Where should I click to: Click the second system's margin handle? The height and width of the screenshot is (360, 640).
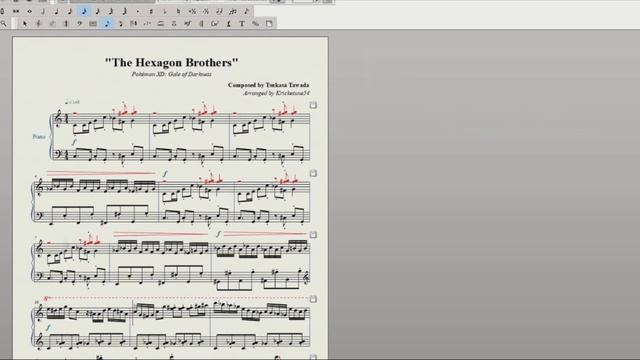tap(313, 173)
